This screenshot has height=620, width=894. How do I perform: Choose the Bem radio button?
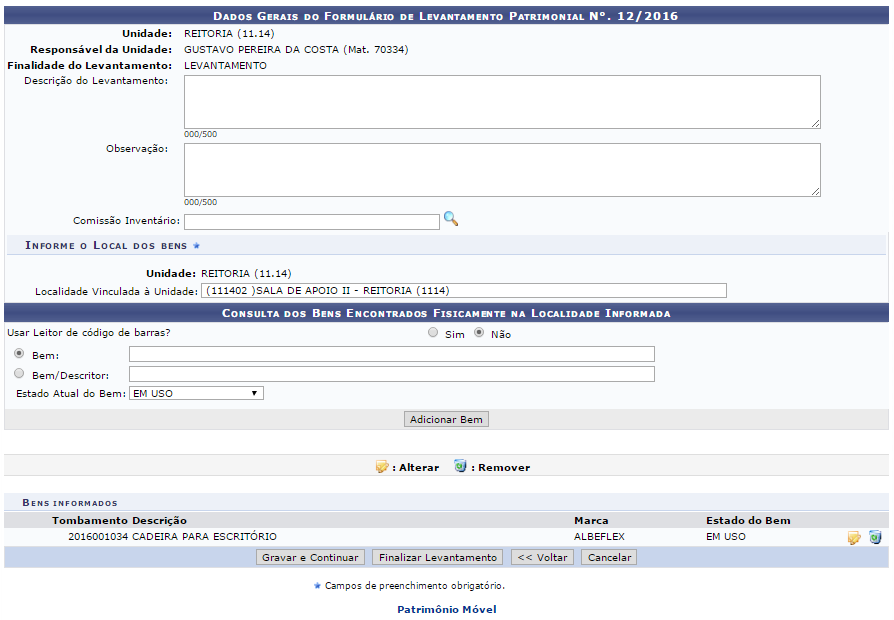pyautogui.click(x=20, y=354)
